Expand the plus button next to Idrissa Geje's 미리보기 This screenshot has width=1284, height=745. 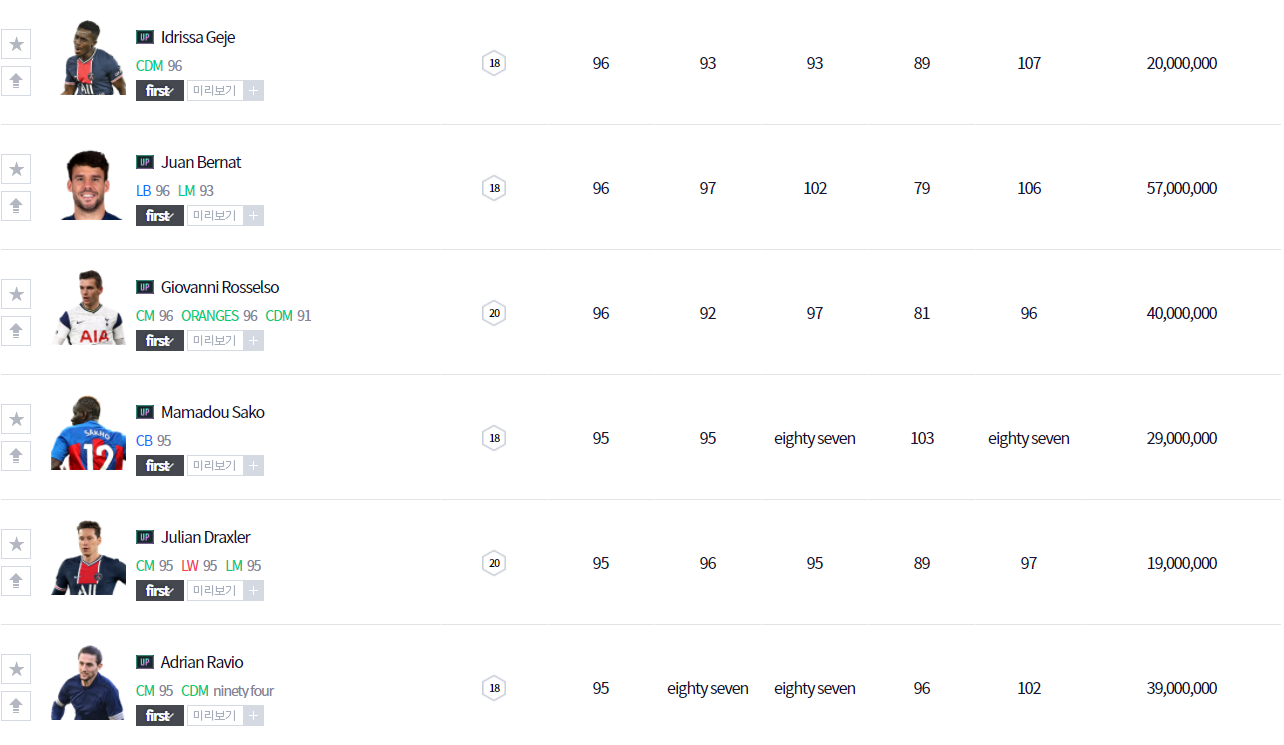pyautogui.click(x=254, y=91)
